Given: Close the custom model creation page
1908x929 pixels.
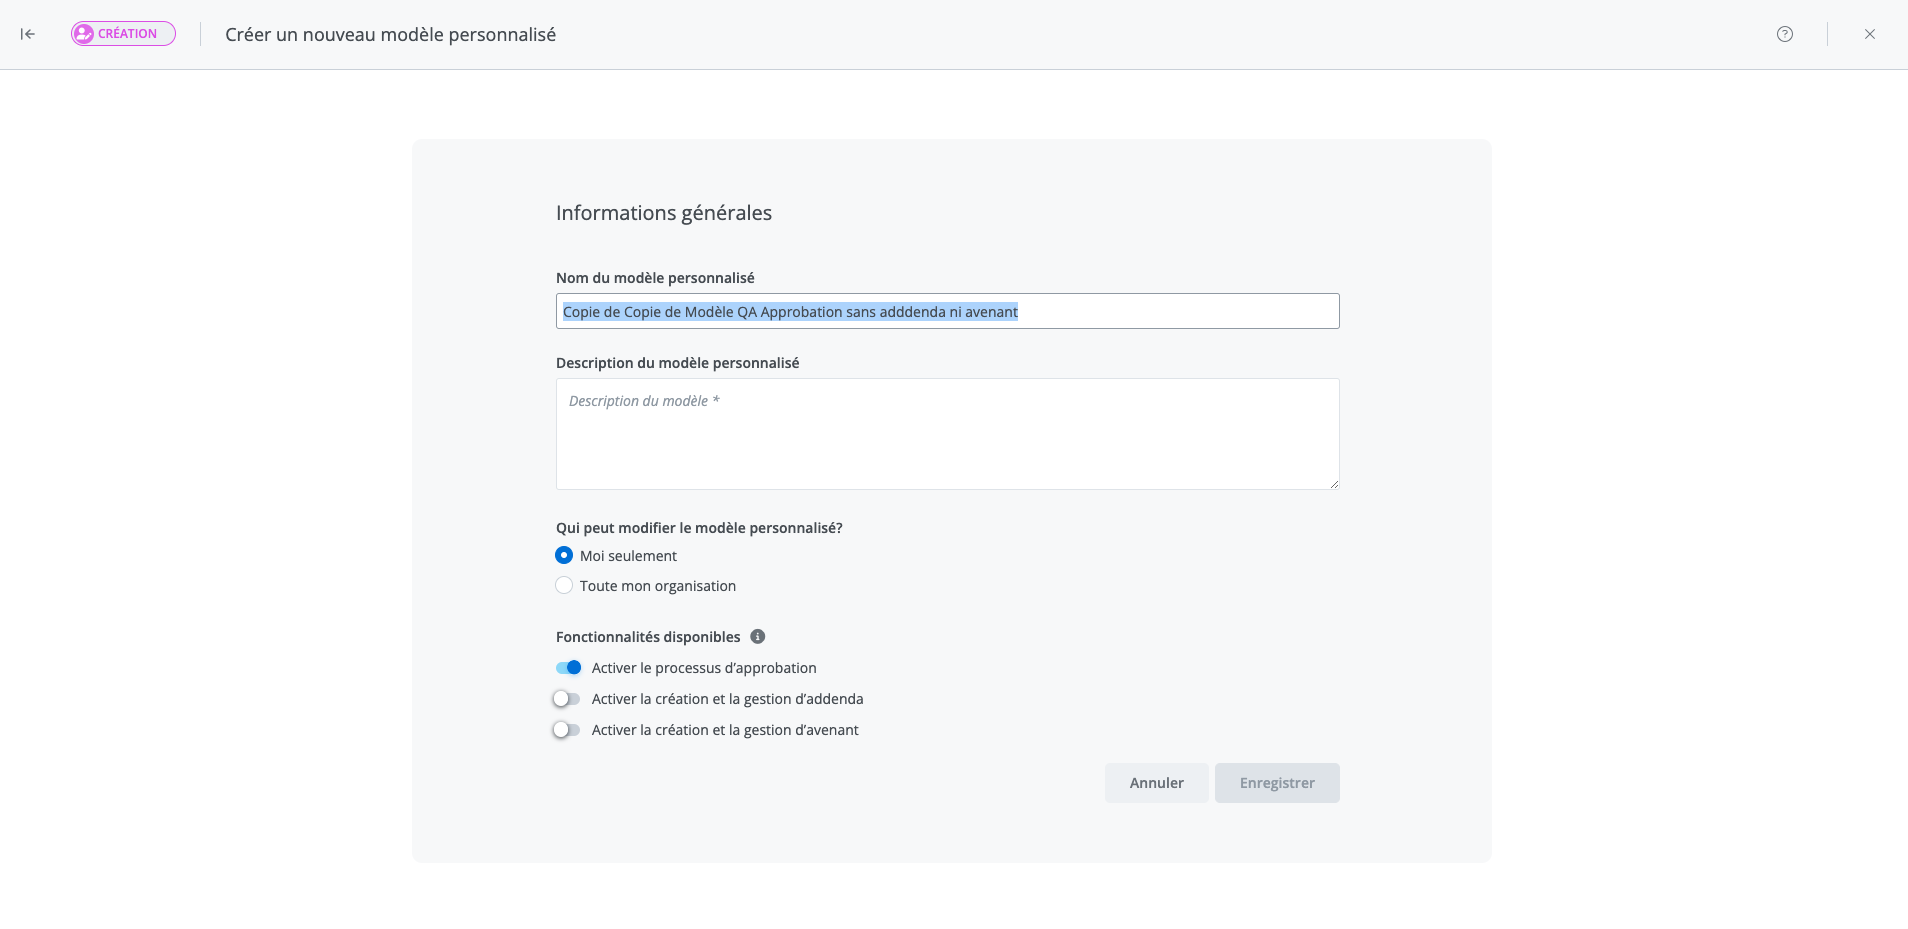Looking at the screenshot, I should pyautogui.click(x=1869, y=34).
